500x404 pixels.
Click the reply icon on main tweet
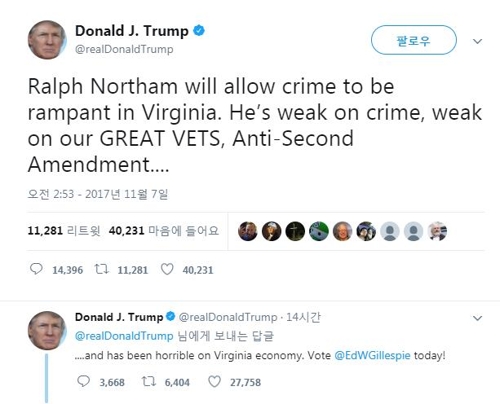tap(36, 269)
